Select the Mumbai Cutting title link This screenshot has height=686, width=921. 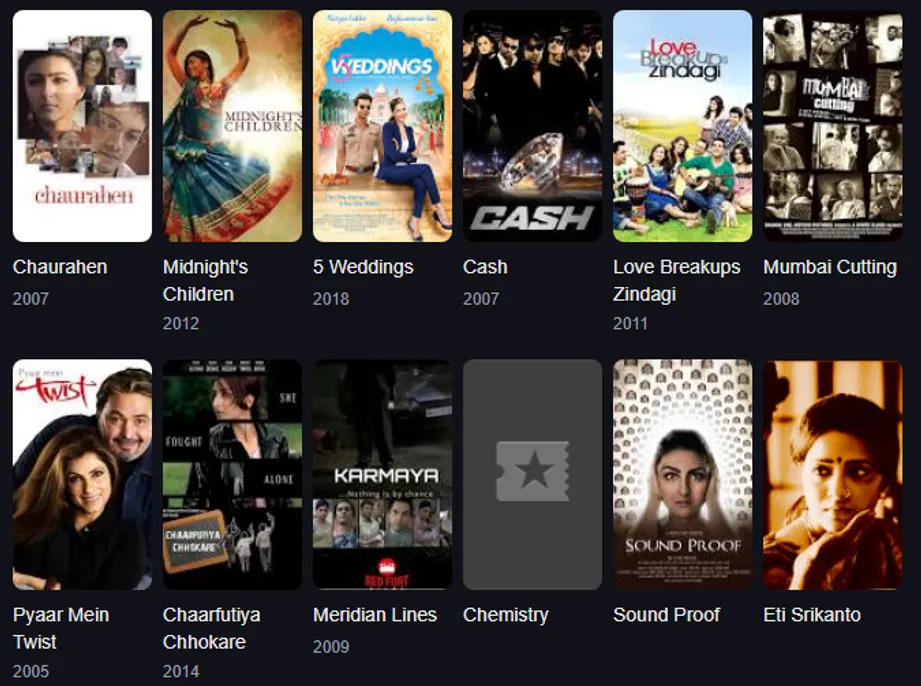[830, 267]
